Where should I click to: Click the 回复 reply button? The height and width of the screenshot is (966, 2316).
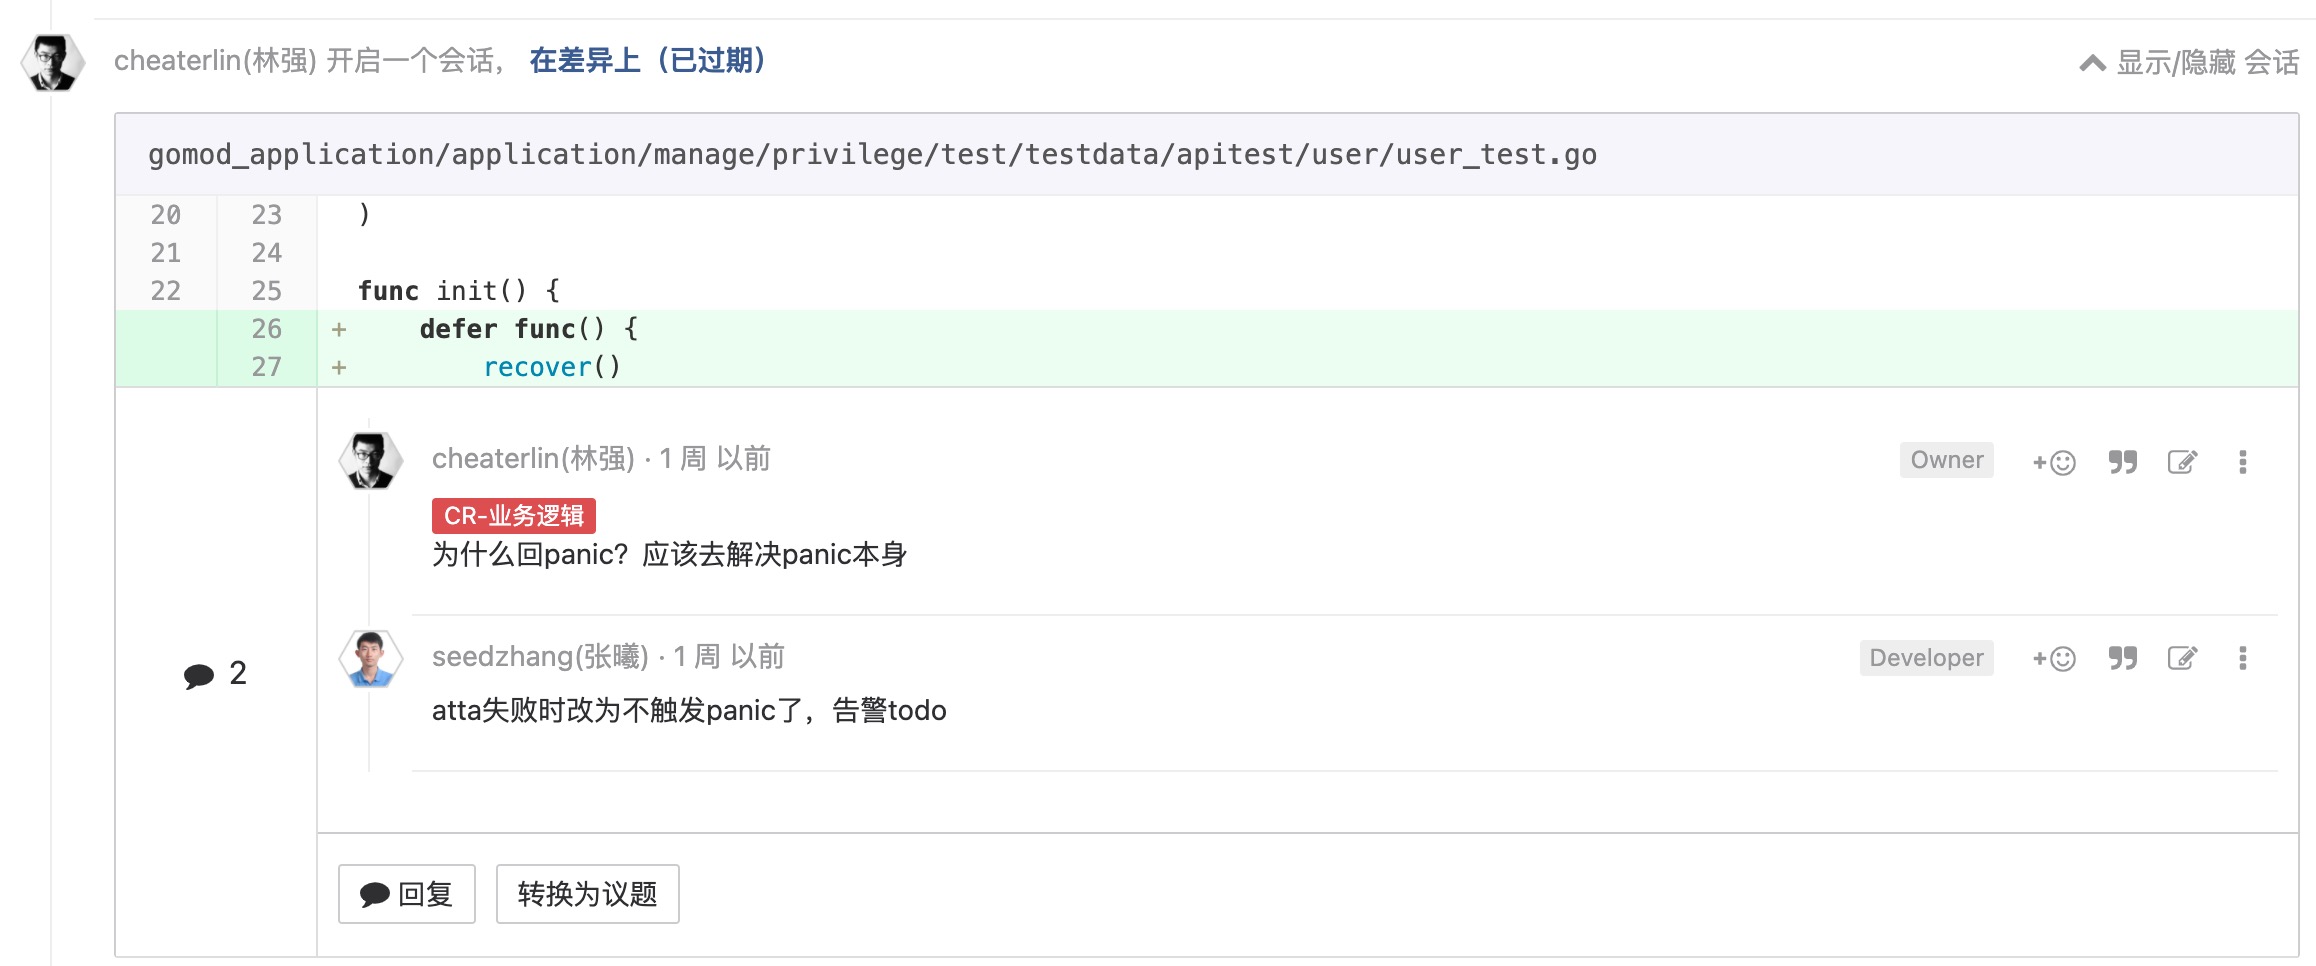click(406, 894)
